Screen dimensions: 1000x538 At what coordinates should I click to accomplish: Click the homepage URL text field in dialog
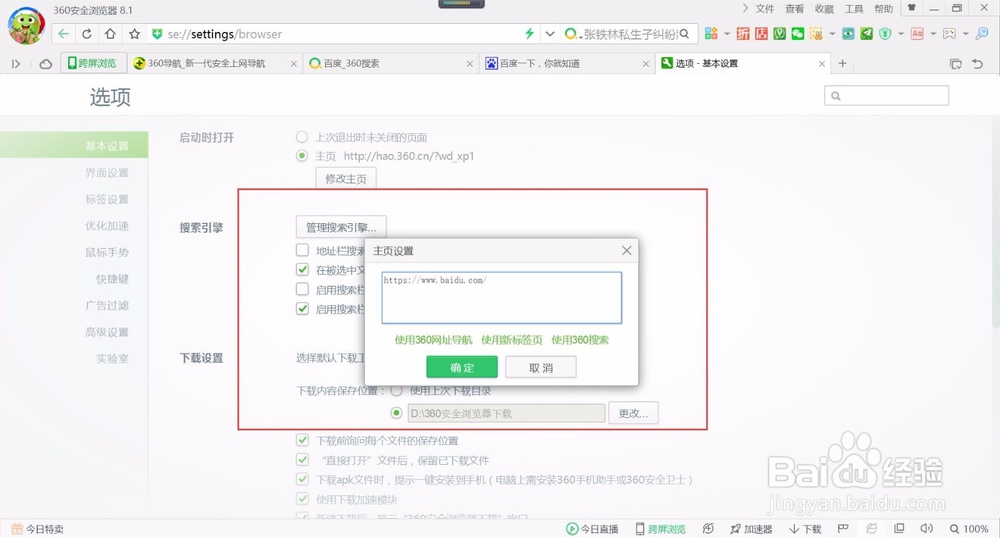click(501, 298)
